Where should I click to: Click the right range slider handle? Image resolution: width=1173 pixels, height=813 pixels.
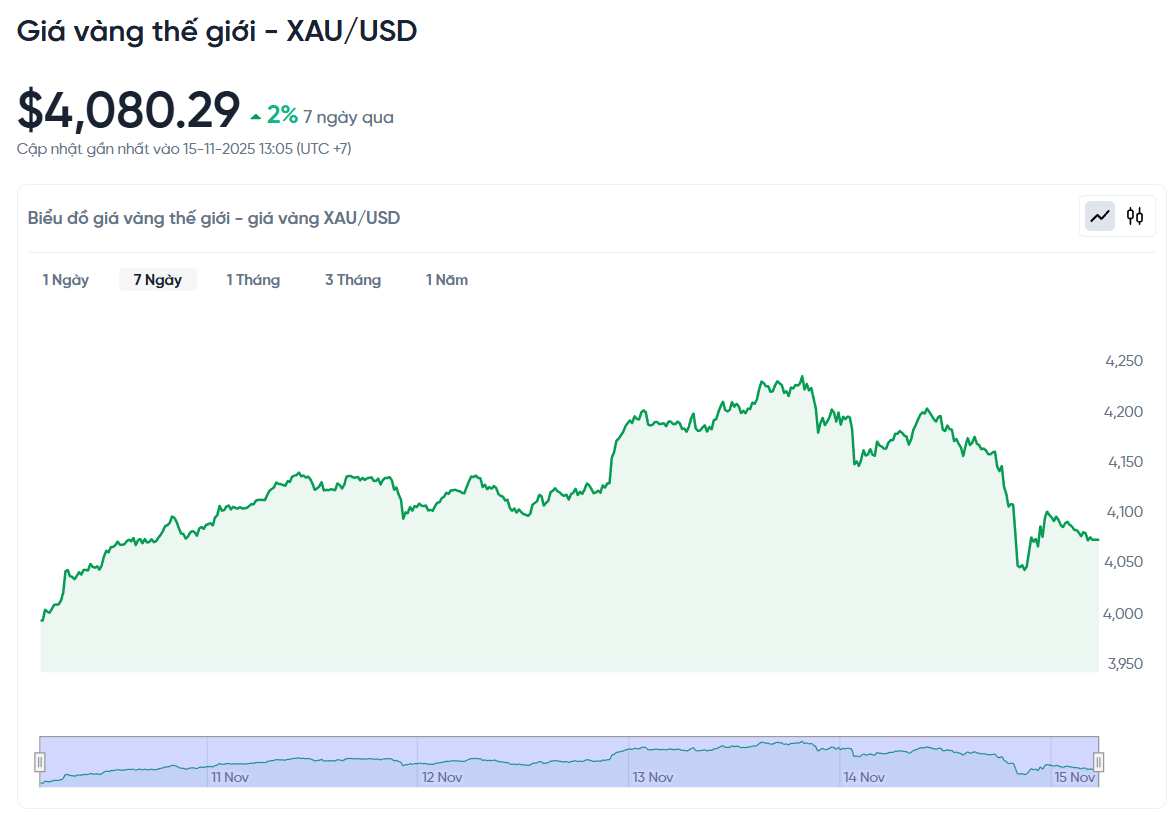pos(1100,760)
